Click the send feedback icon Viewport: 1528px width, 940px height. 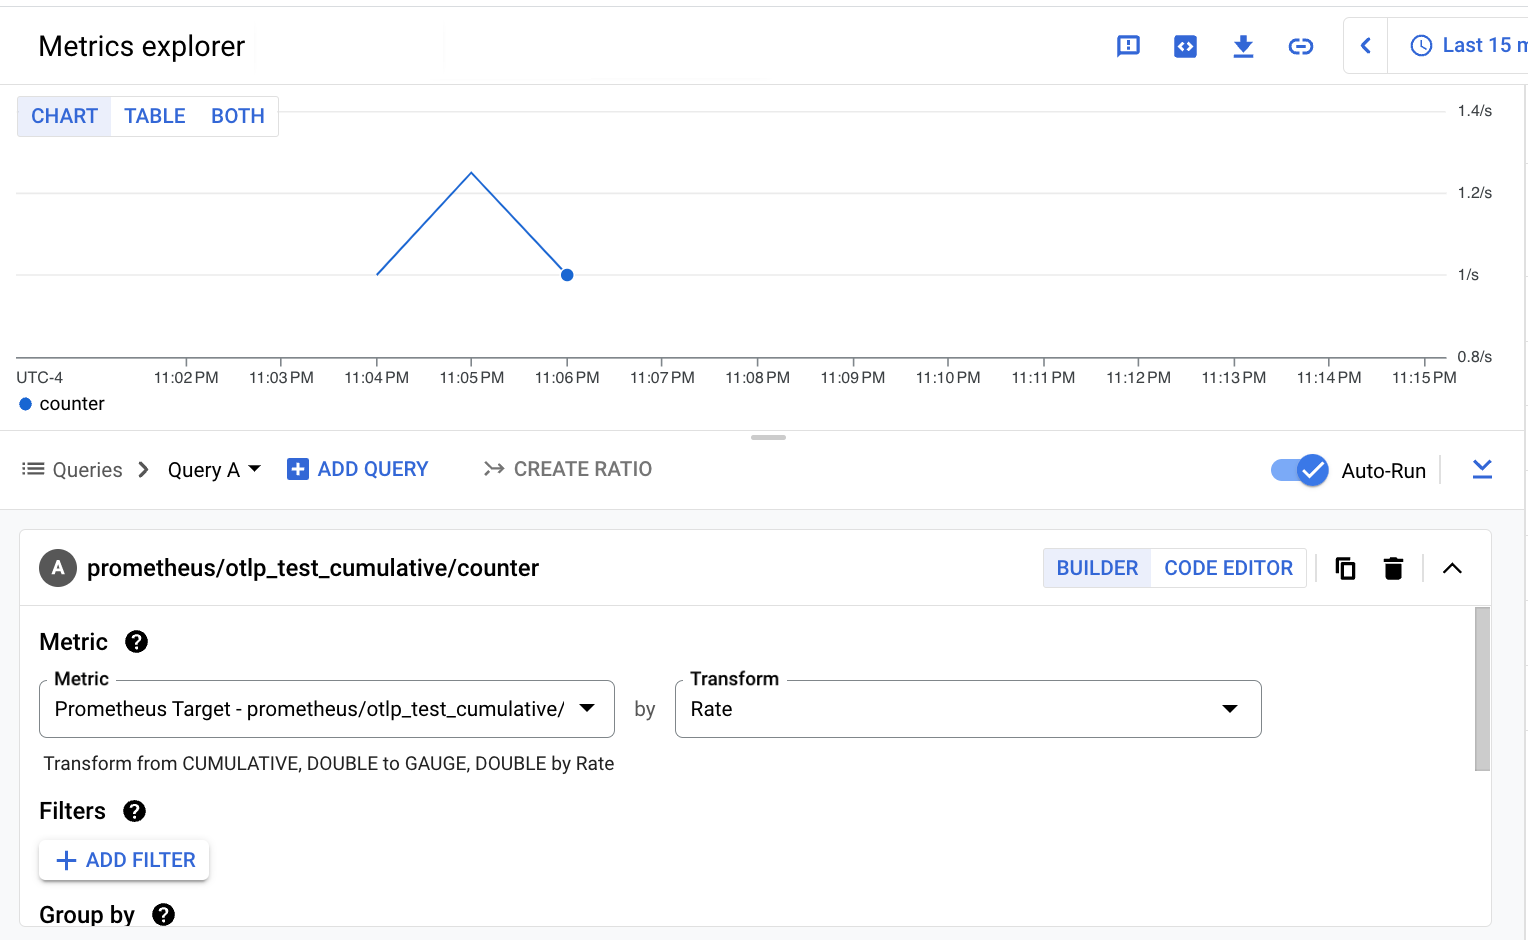[1128, 45]
